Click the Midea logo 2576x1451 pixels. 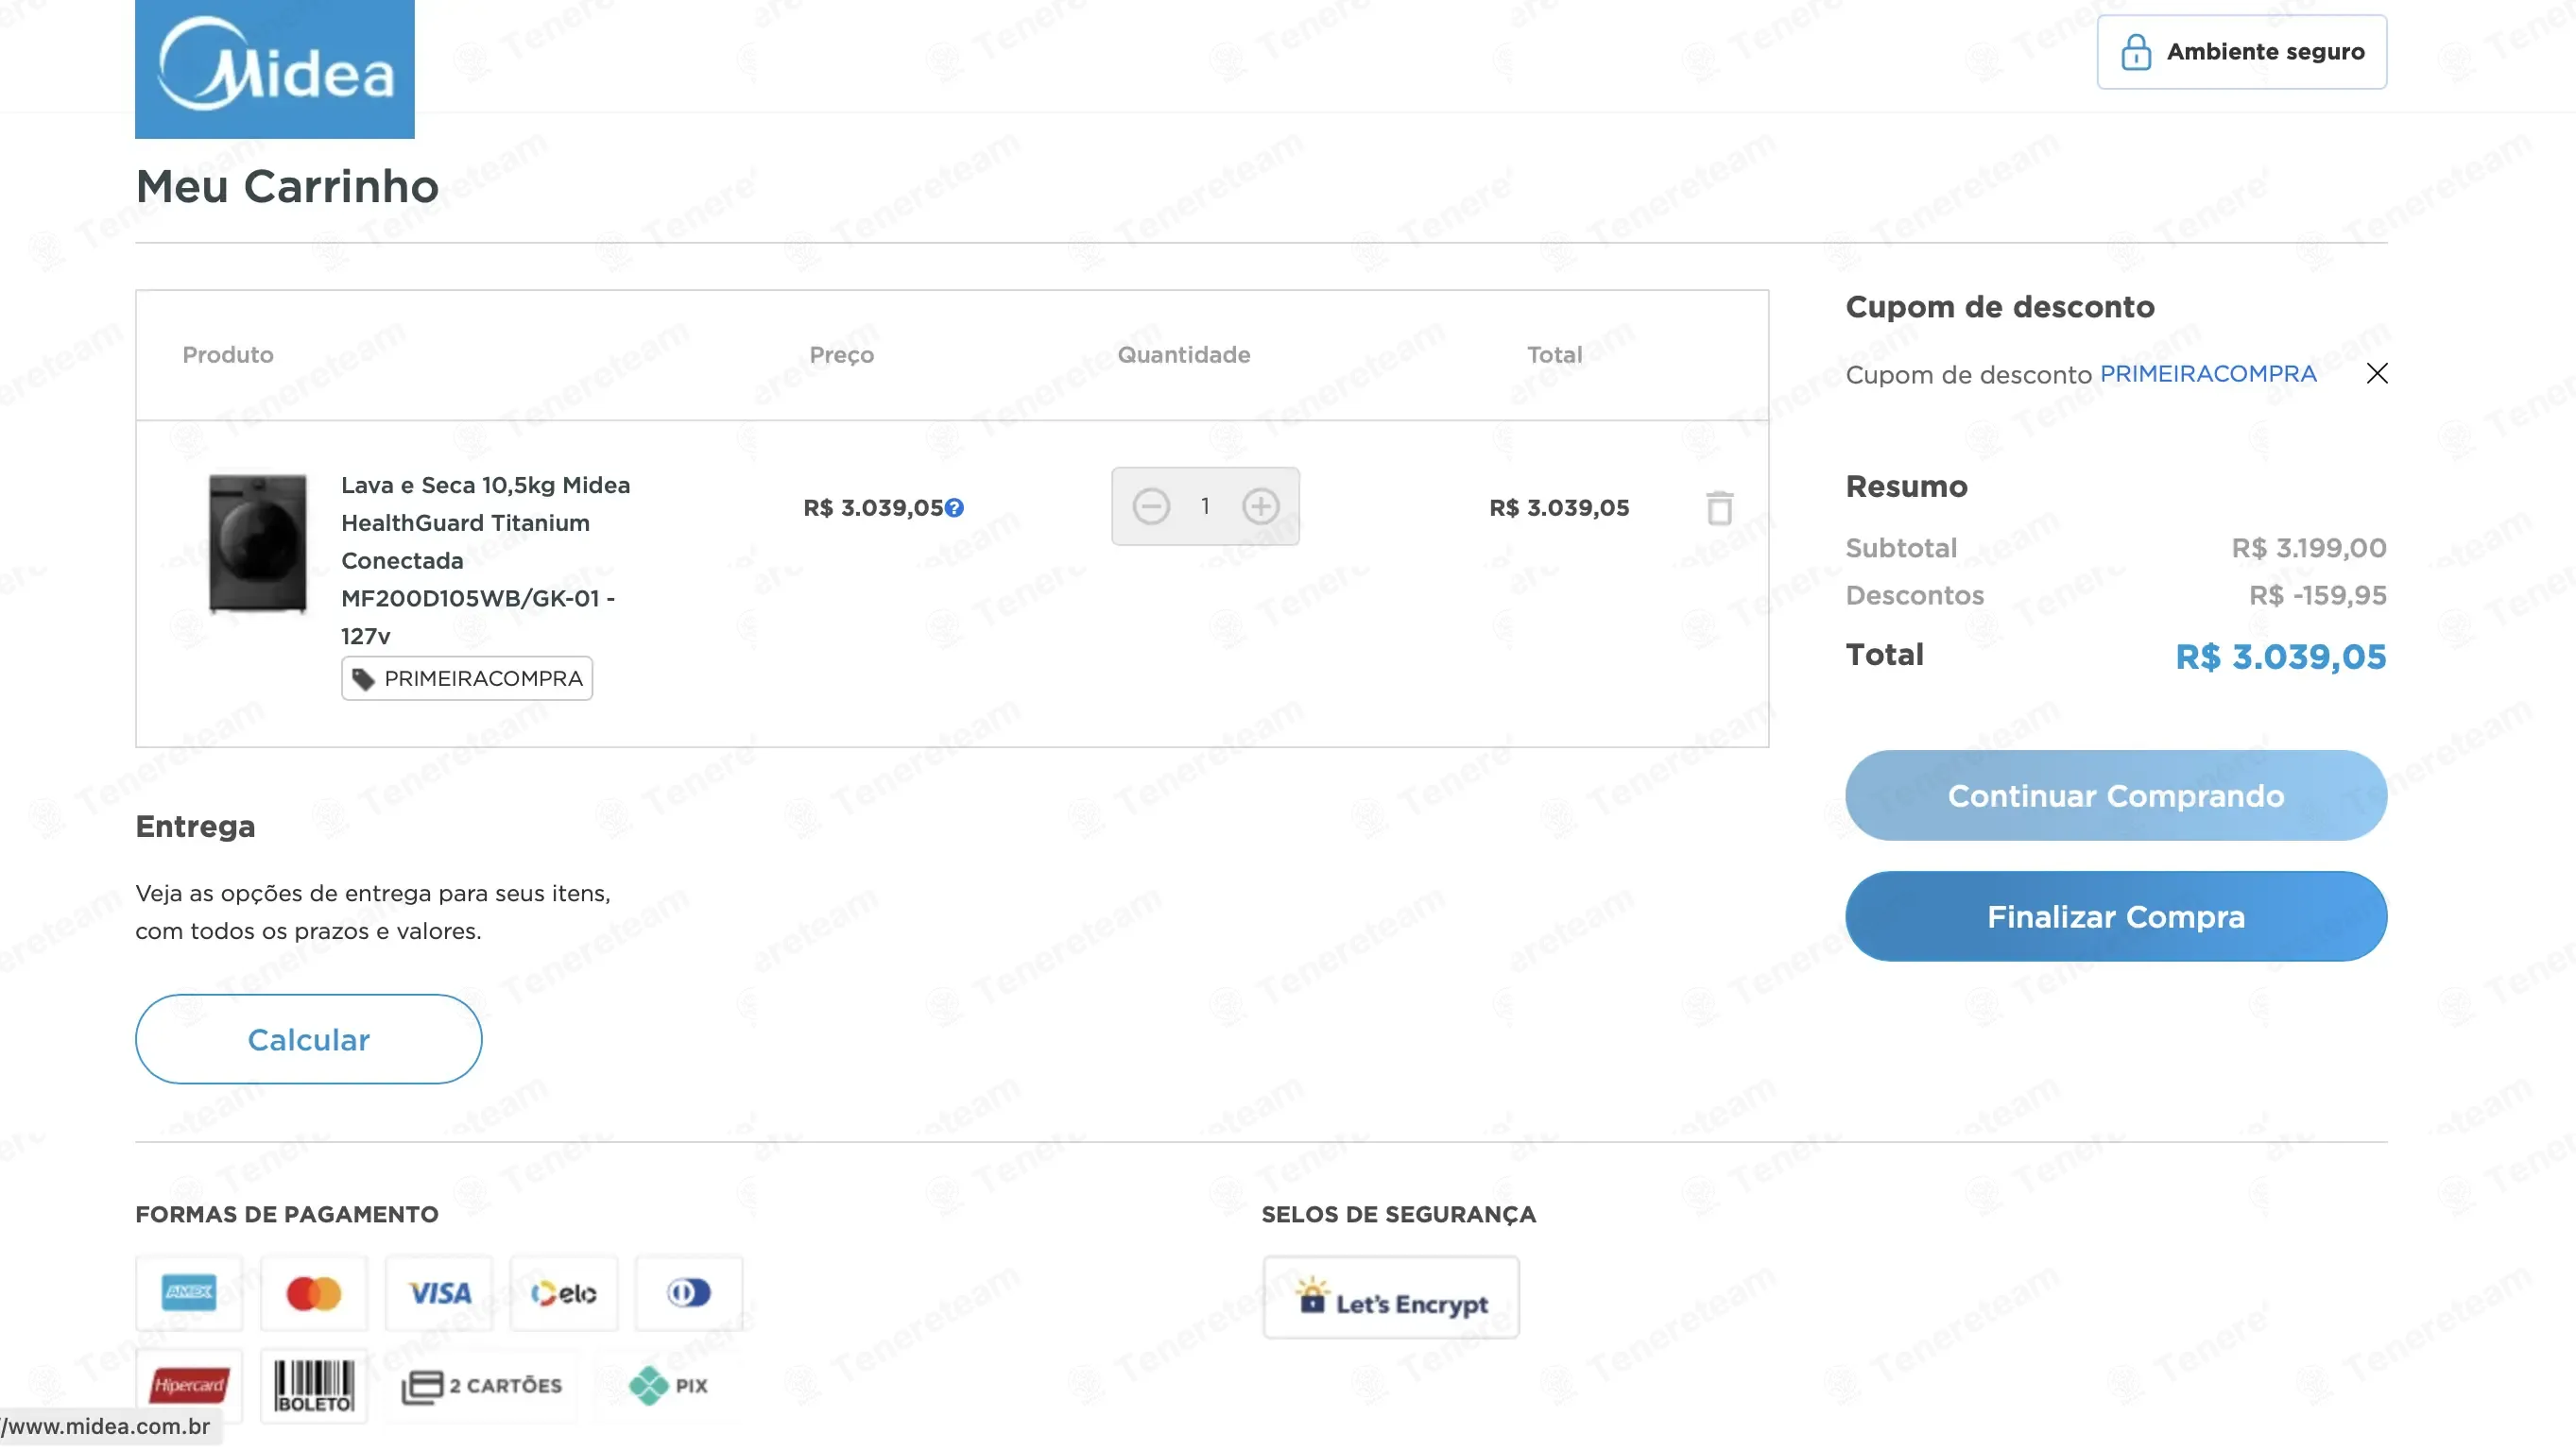[x=275, y=68]
